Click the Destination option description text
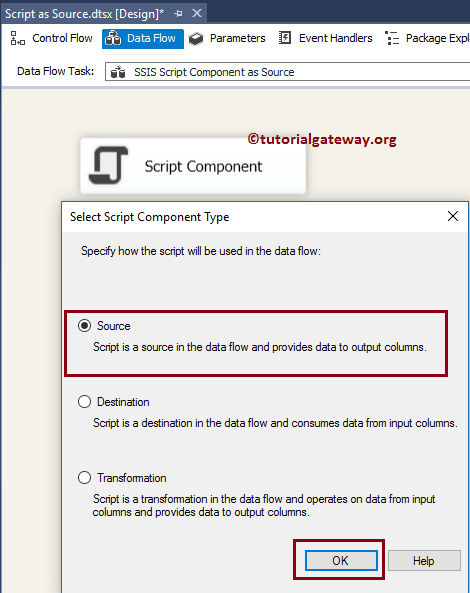470x593 pixels. coord(275,423)
